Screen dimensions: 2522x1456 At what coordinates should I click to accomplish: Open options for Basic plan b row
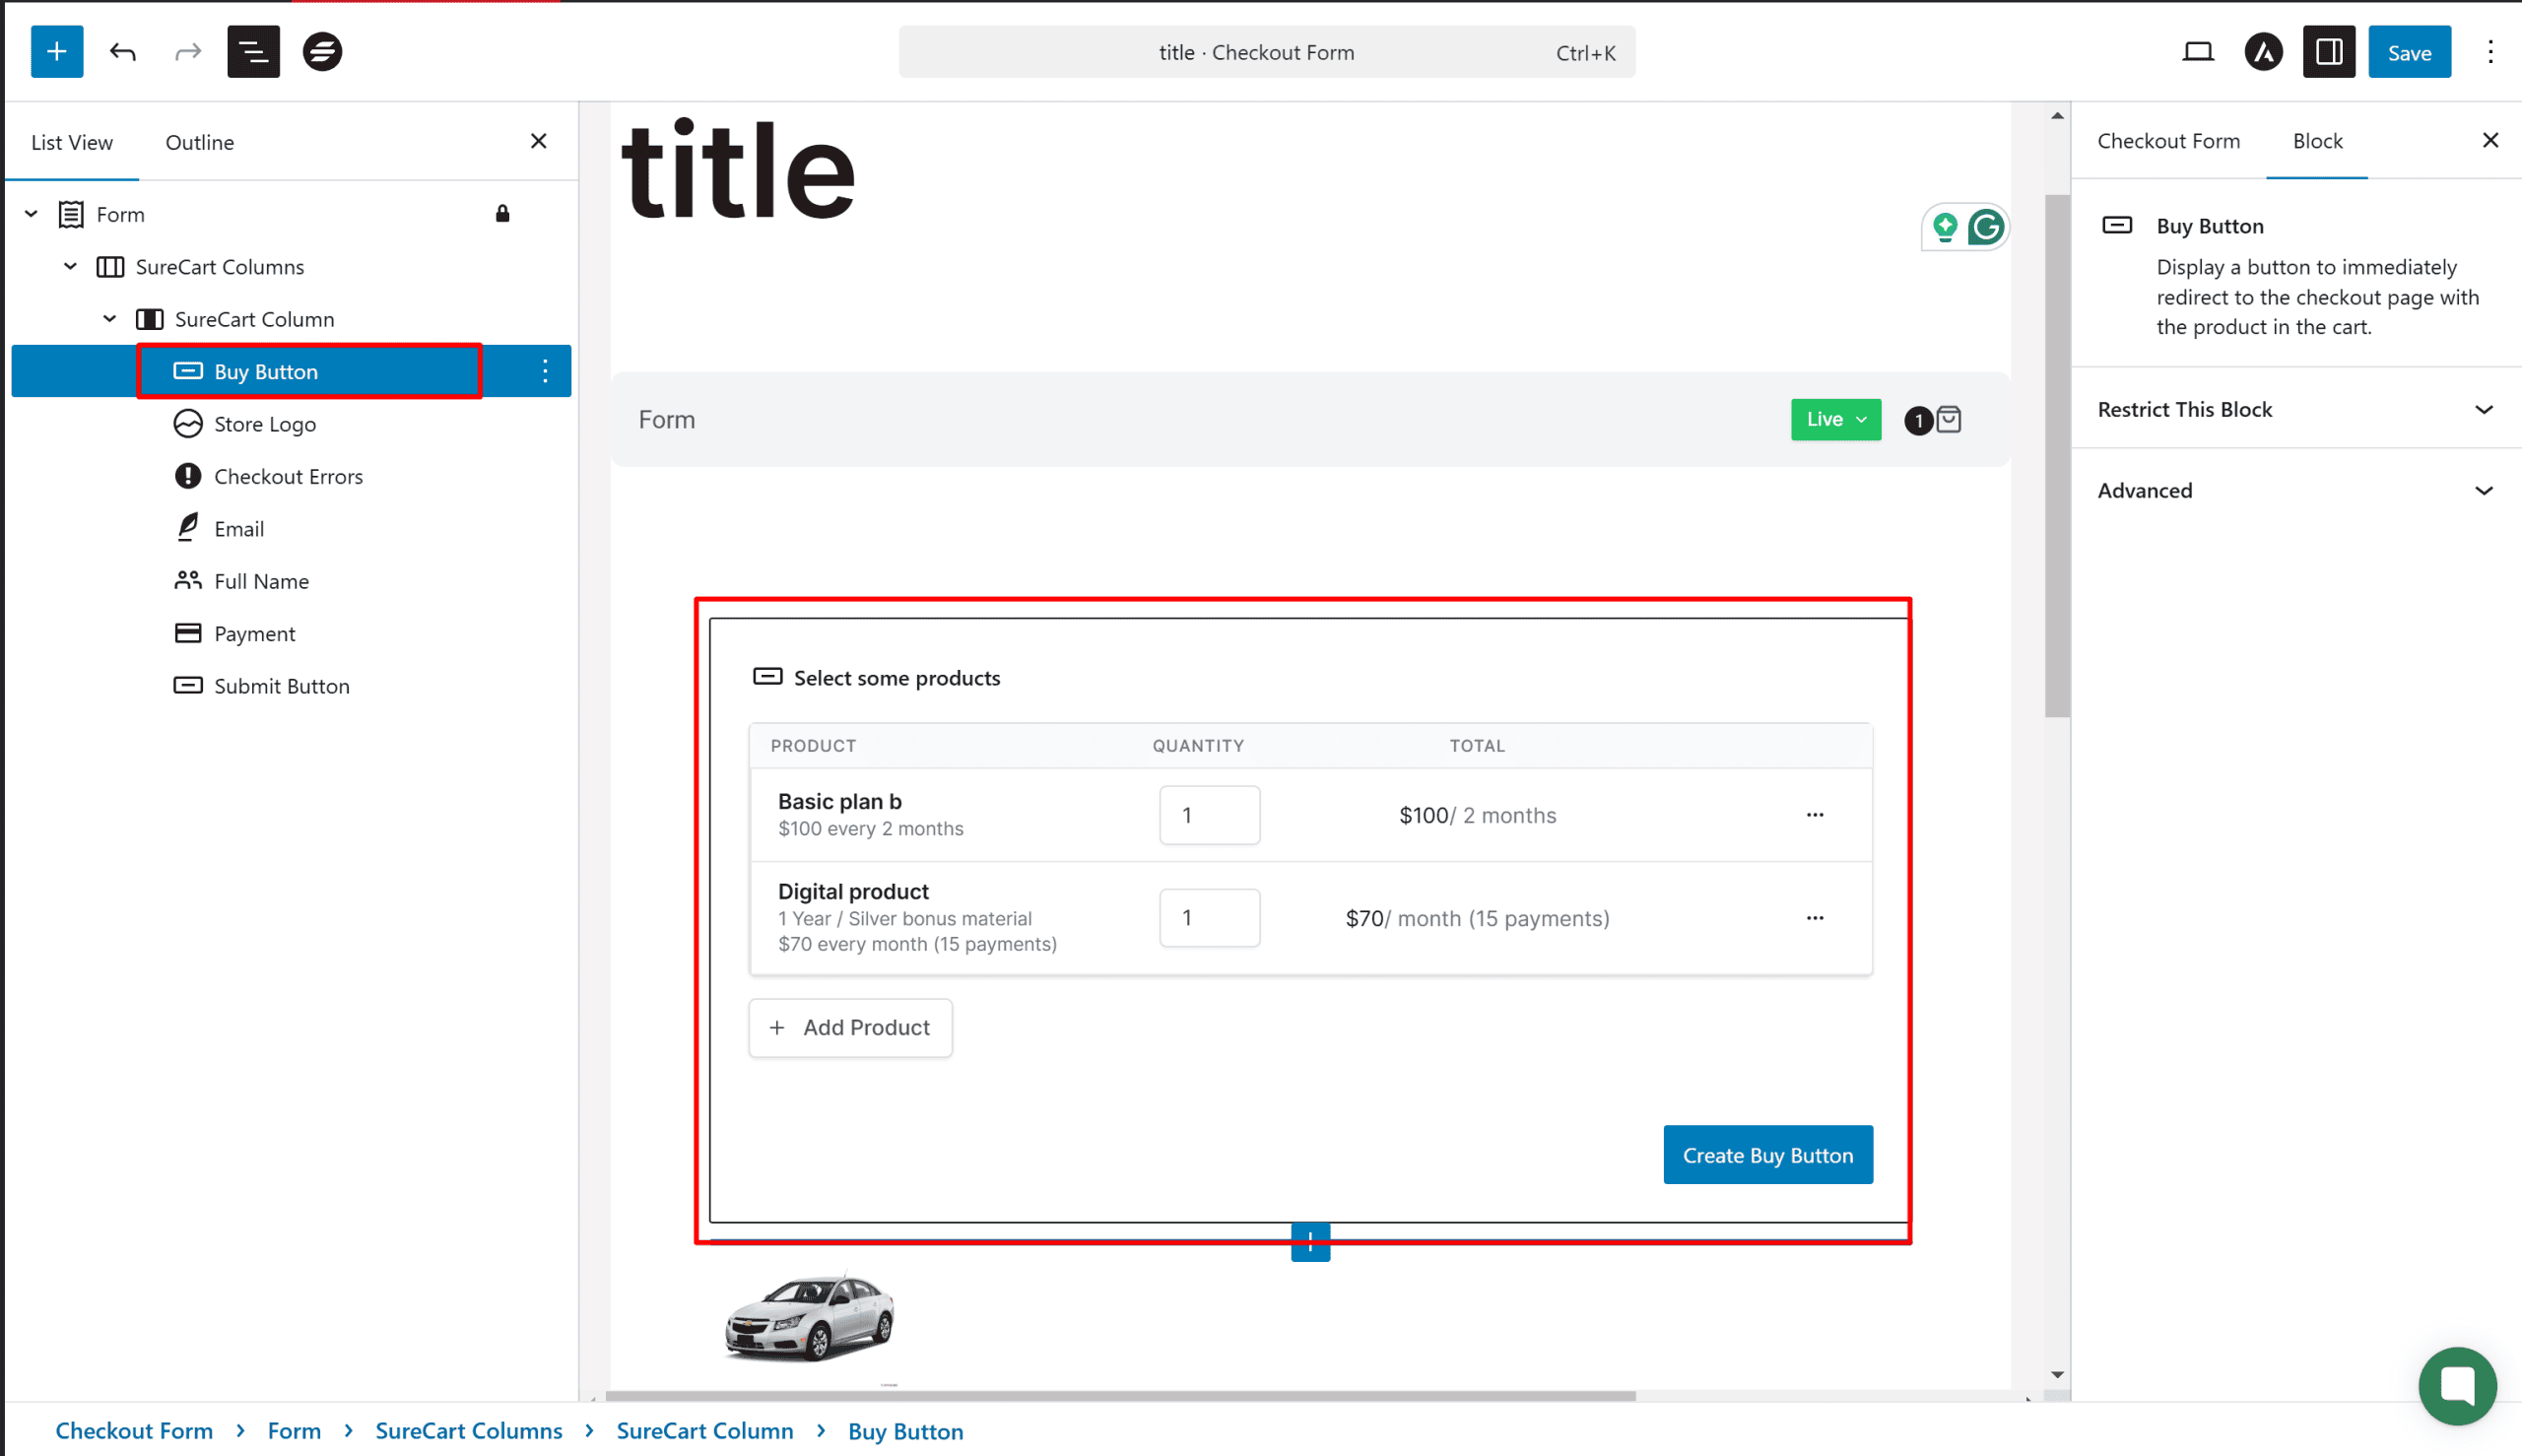[1814, 815]
